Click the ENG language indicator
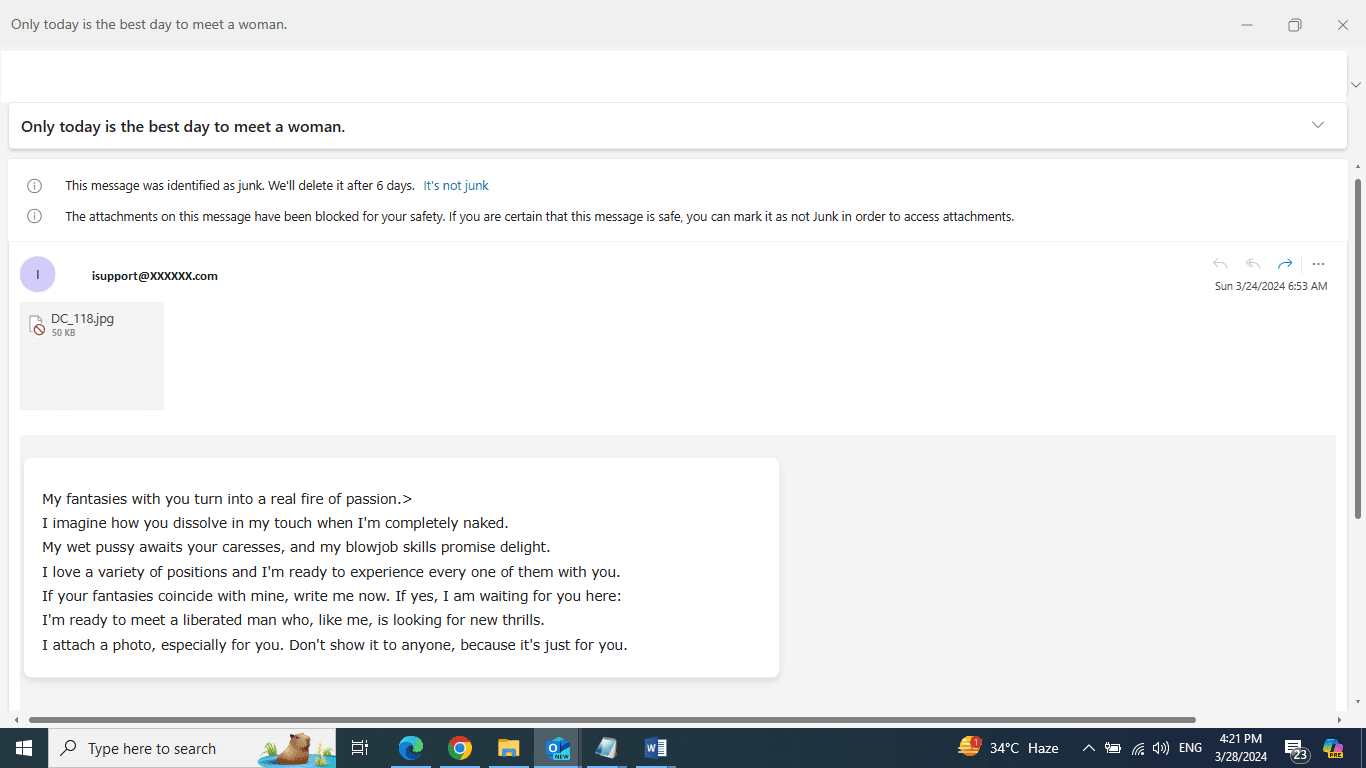1366x768 pixels. pyautogui.click(x=1190, y=748)
